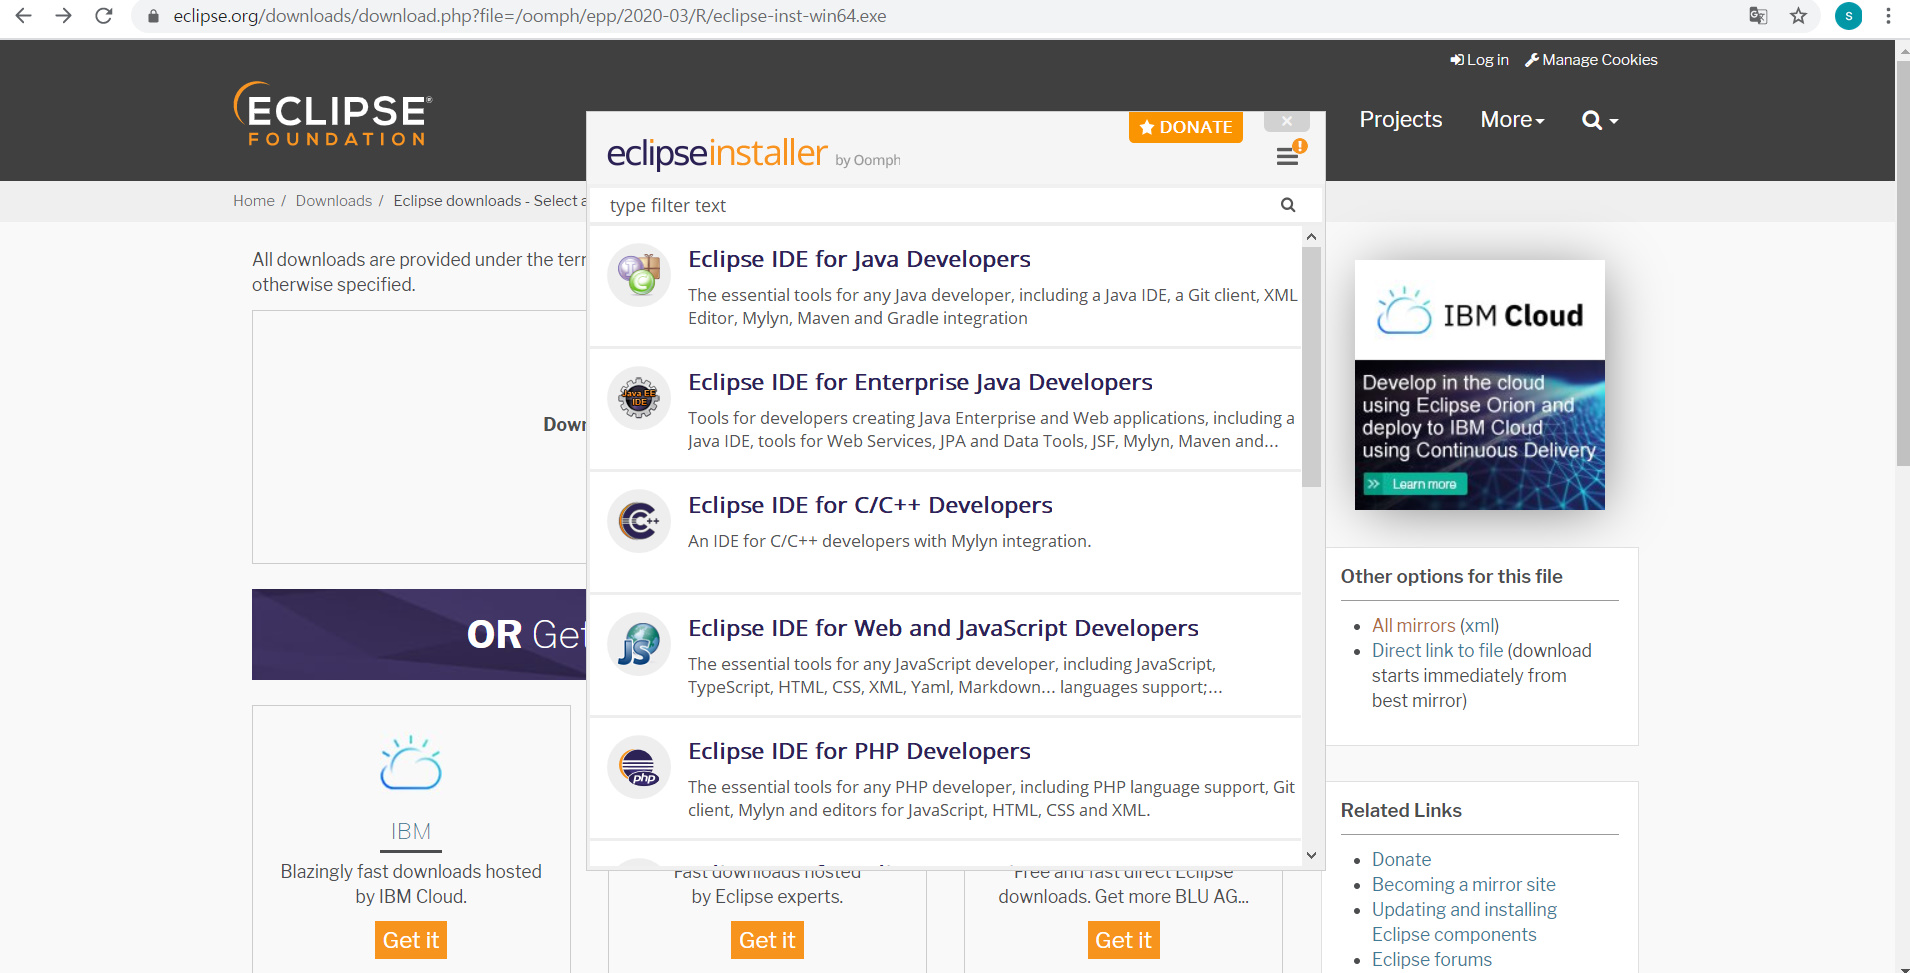Close the Eclipse installer window
The image size is (1910, 973).
tap(1287, 121)
